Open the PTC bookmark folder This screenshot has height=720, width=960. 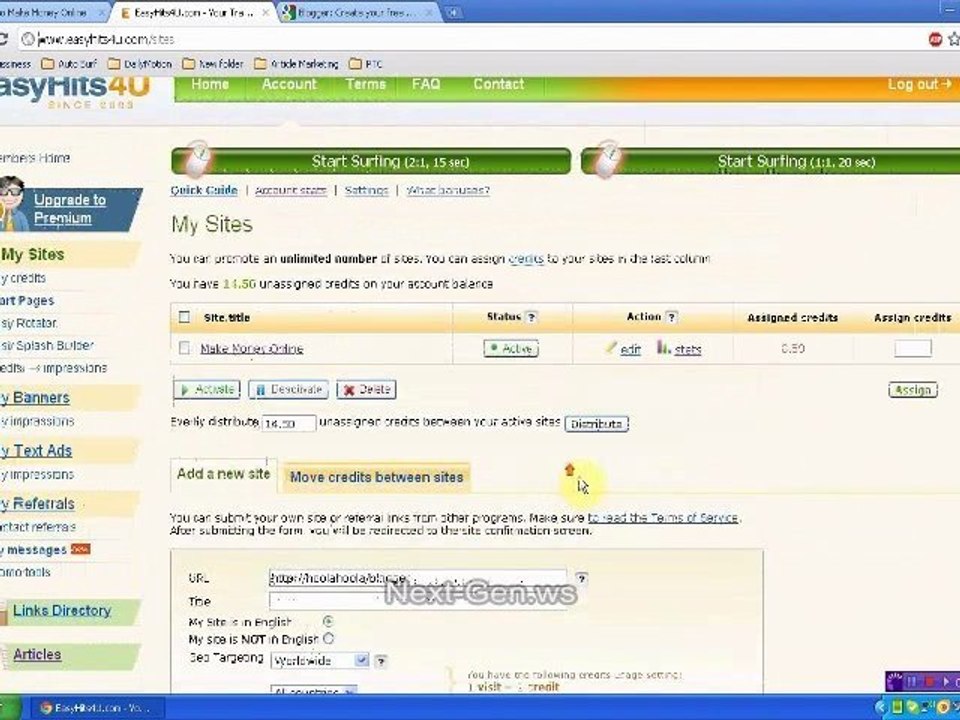click(x=366, y=64)
